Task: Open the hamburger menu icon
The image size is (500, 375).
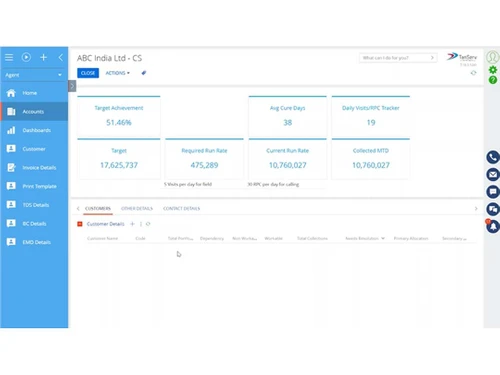Action: [9, 57]
